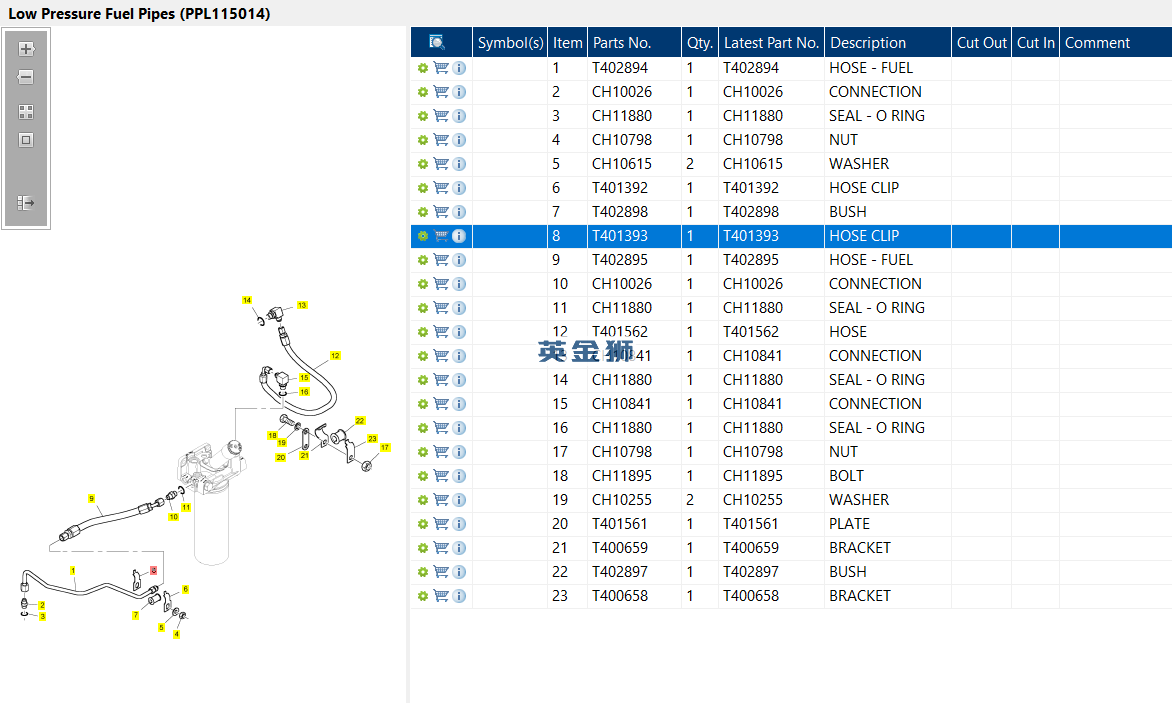Select the row with part T402895
The width and height of the screenshot is (1172, 703).
tap(791, 260)
